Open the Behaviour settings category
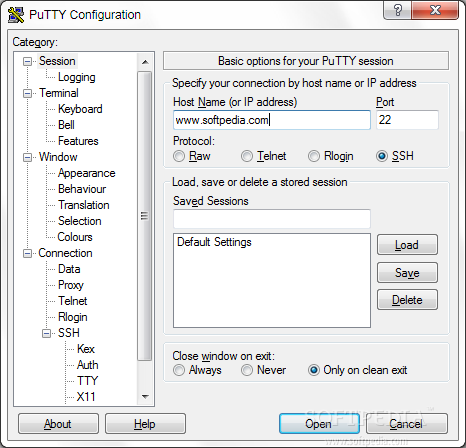This screenshot has width=466, height=448. pos(82,189)
